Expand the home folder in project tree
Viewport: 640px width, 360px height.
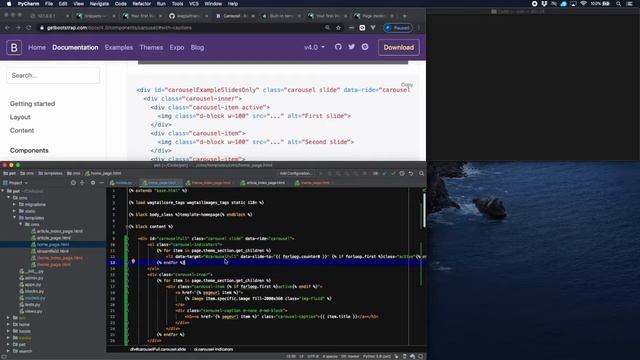[x=8, y=324]
